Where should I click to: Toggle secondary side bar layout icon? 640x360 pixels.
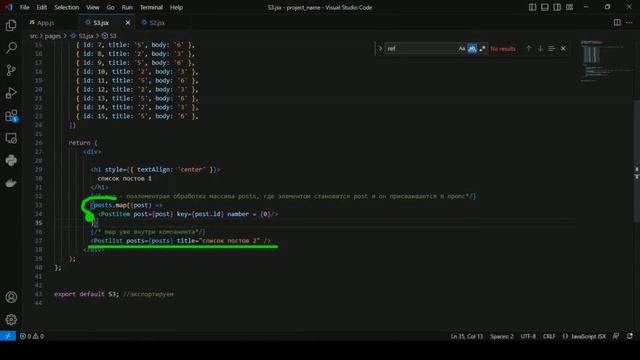(557, 7)
